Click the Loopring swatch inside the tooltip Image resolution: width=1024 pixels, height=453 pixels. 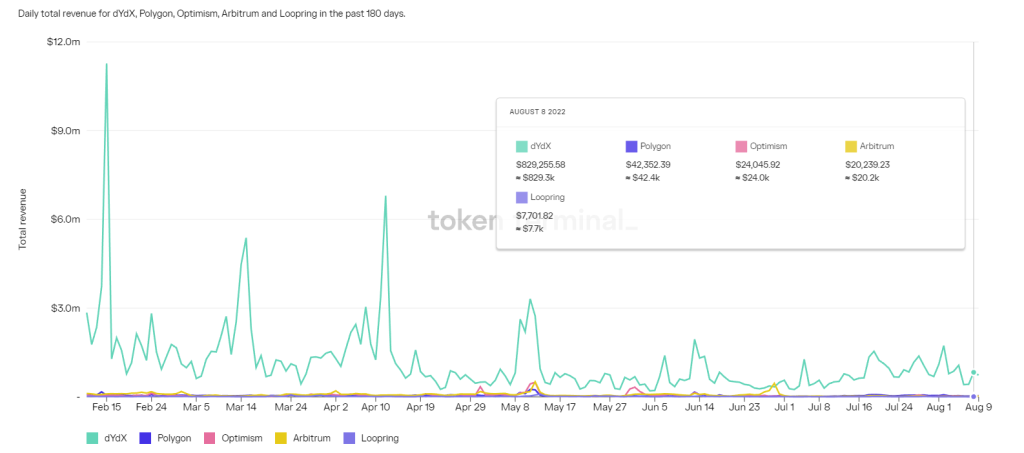click(x=521, y=196)
